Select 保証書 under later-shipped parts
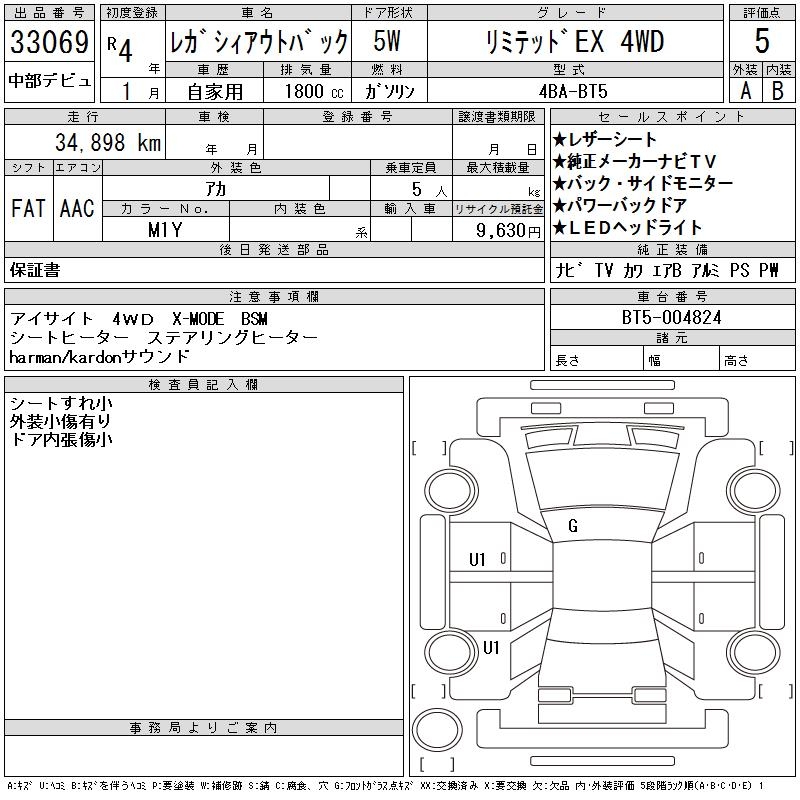800x800 pixels. click(x=35, y=270)
